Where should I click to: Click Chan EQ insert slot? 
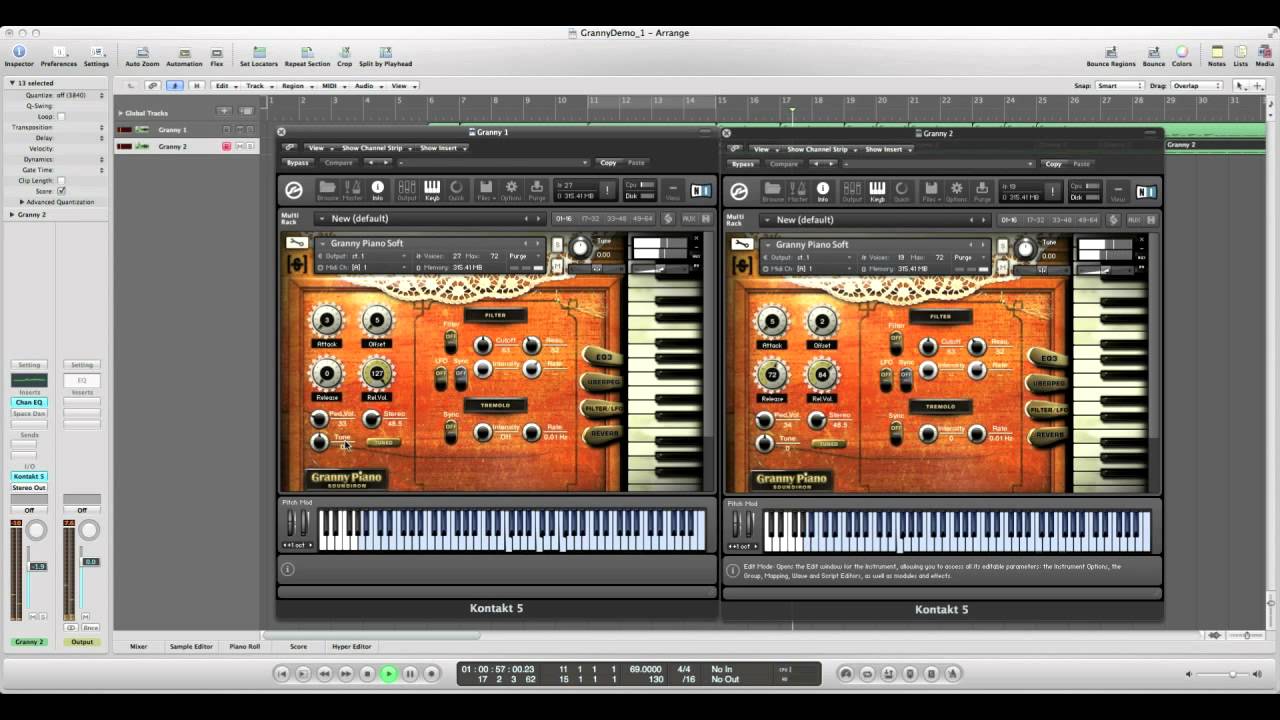(29, 402)
